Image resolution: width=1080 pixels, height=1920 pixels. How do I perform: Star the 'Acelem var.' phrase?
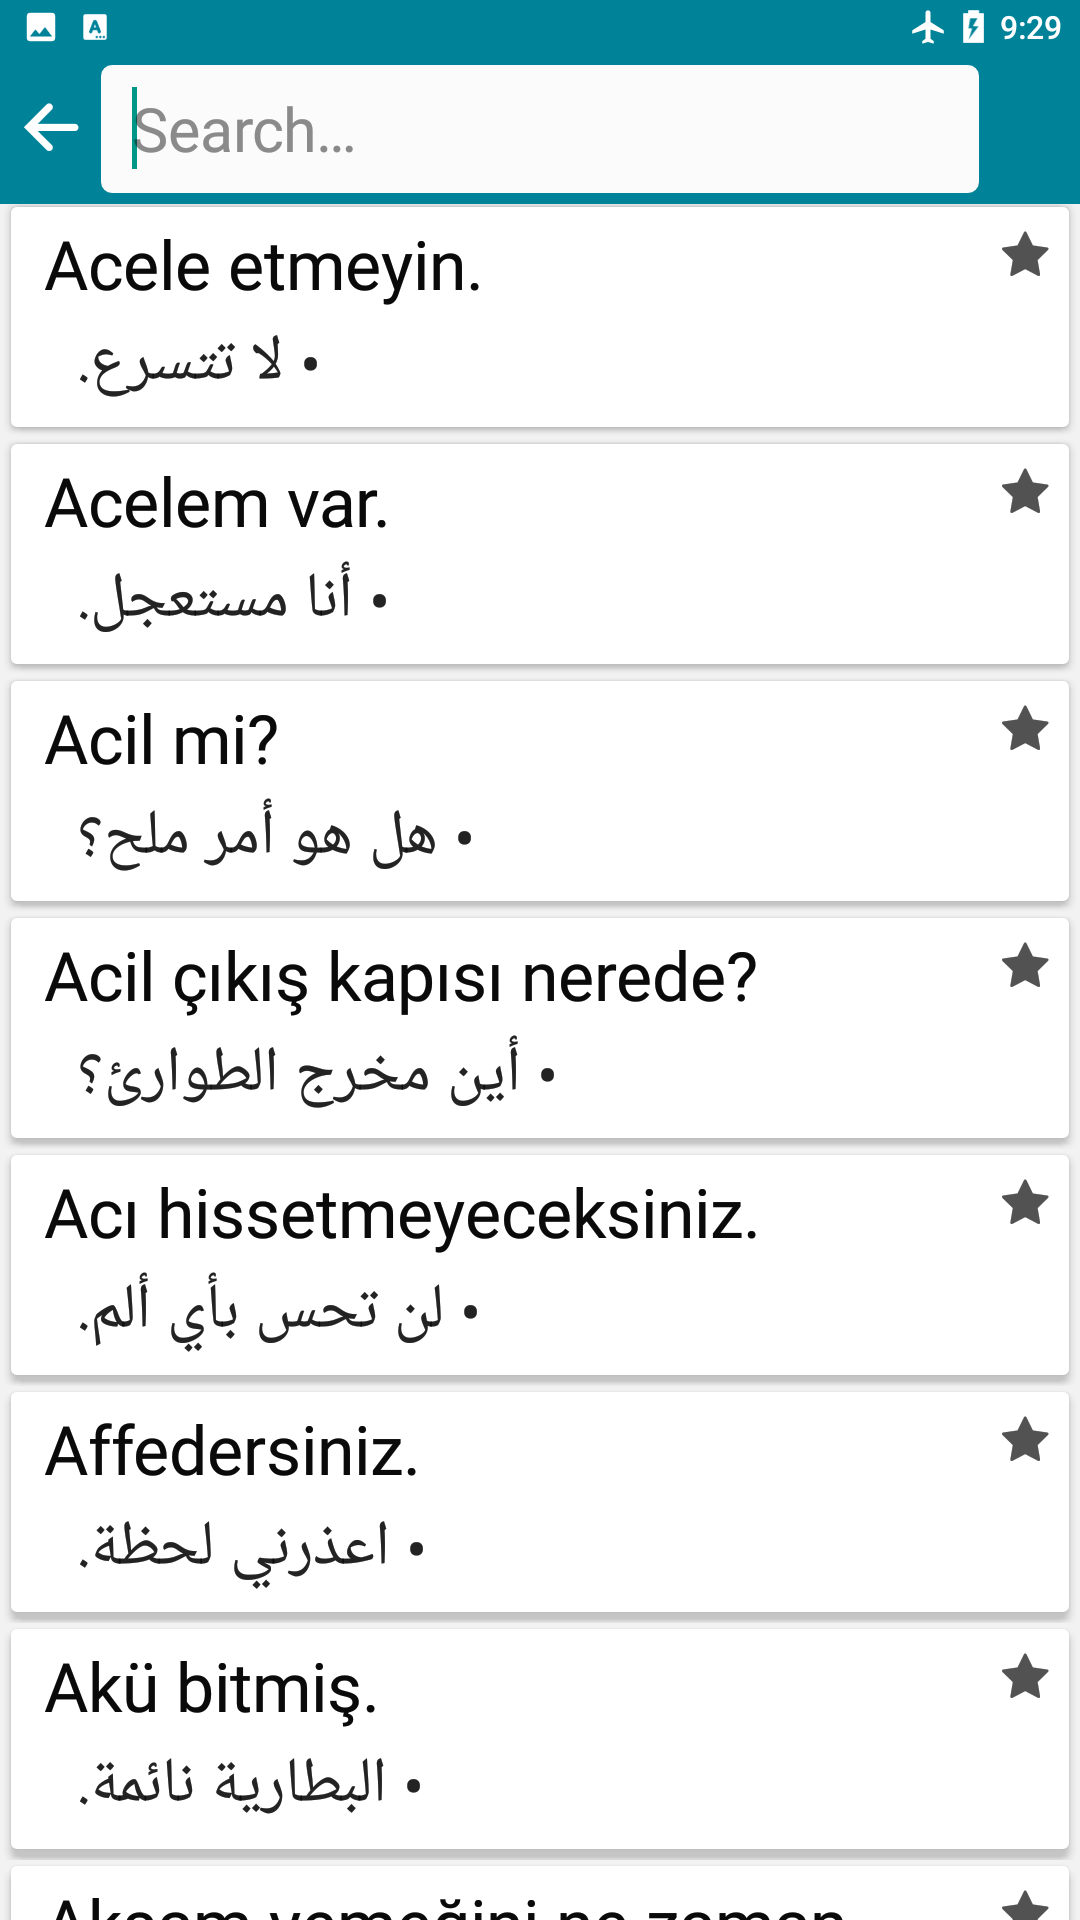1025,492
